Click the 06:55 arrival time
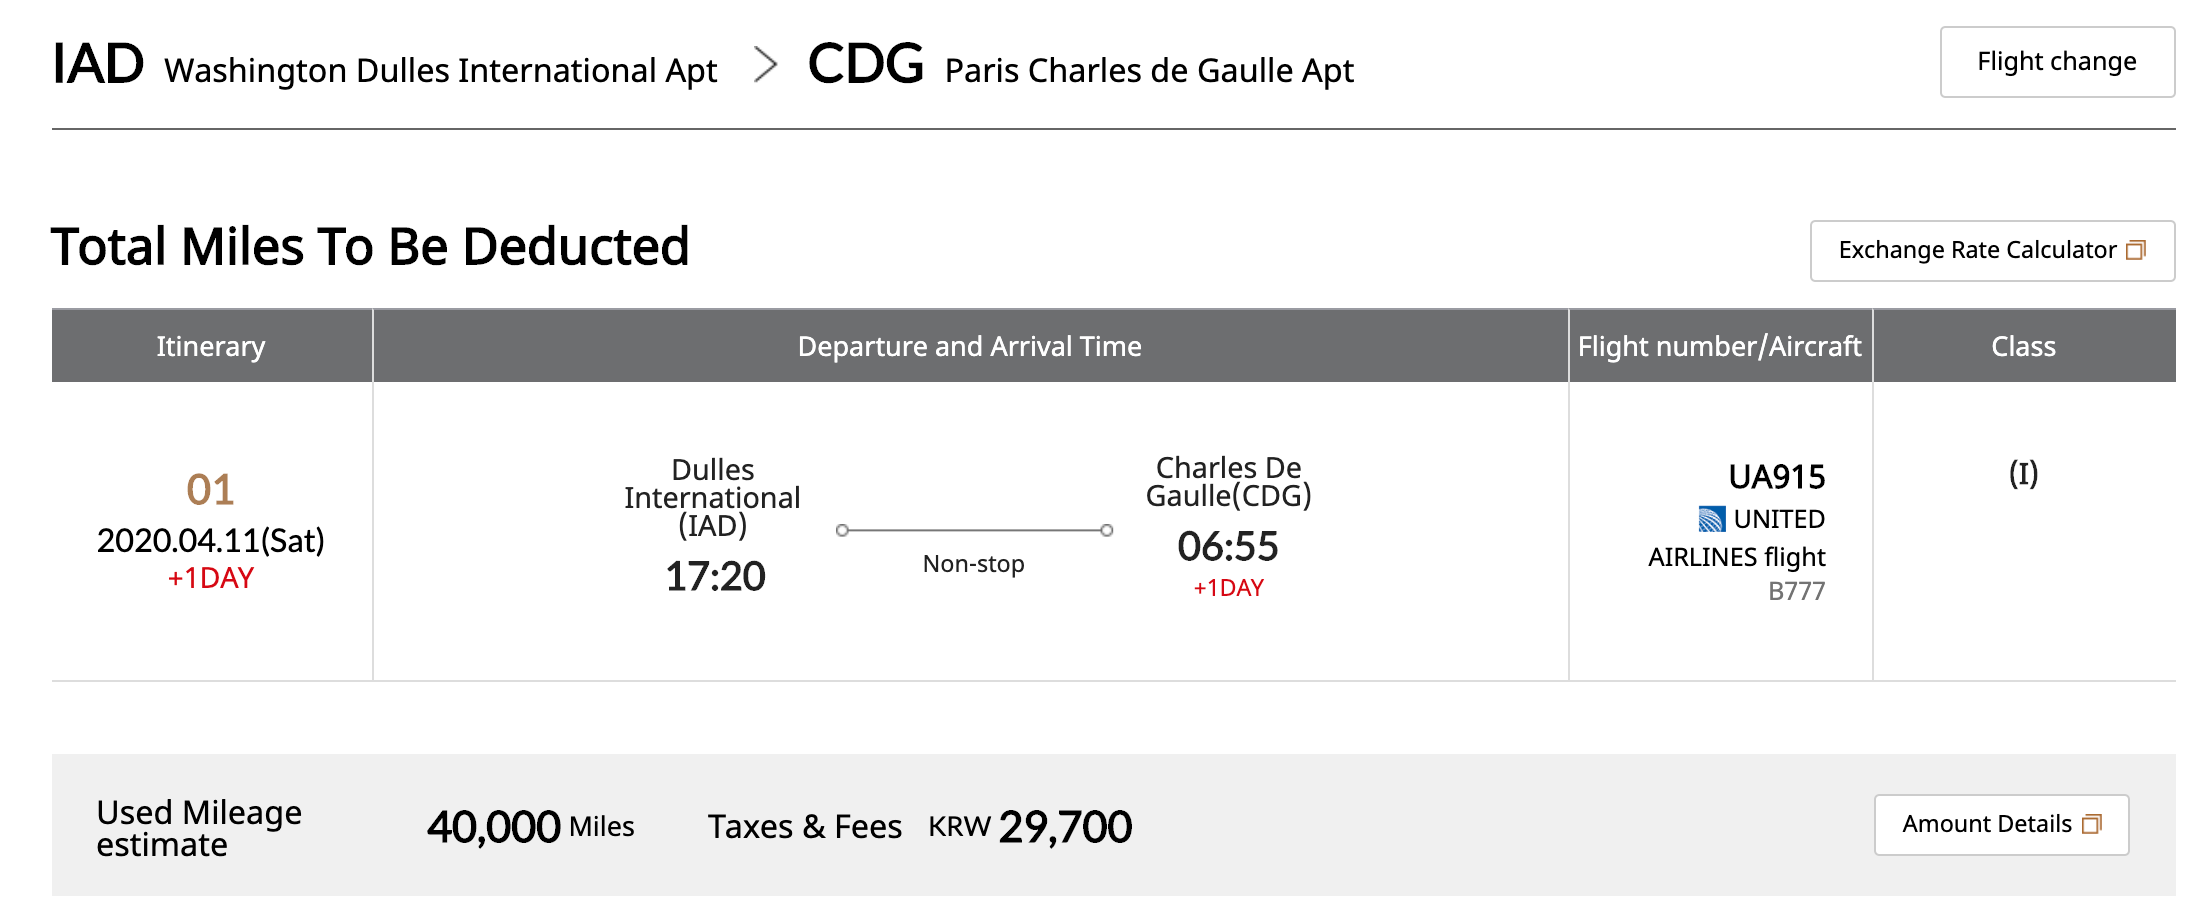The image size is (2210, 916). tap(1228, 546)
